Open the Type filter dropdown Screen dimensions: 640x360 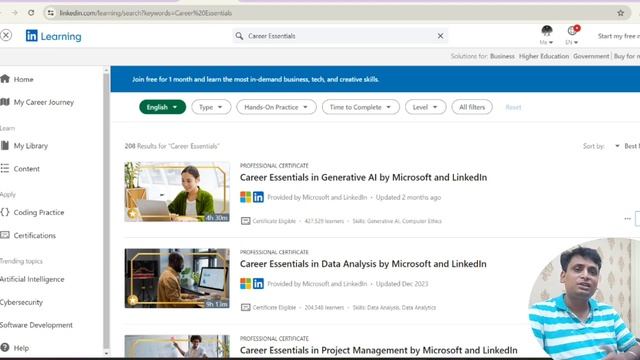point(211,107)
